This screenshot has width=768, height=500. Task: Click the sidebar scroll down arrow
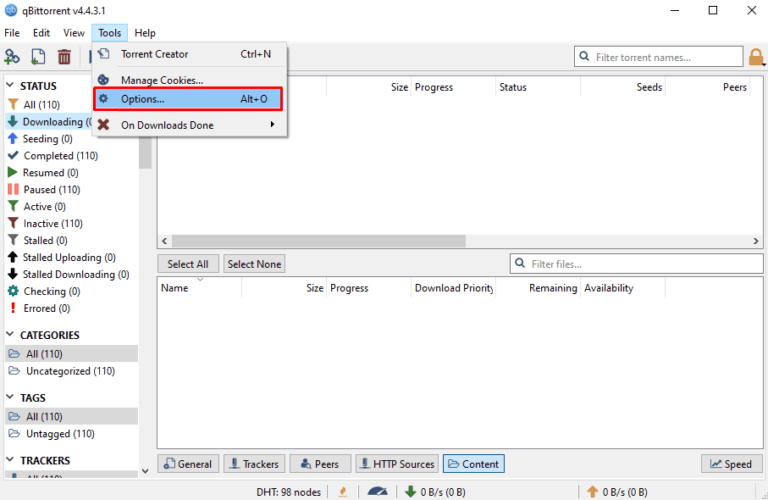point(145,471)
